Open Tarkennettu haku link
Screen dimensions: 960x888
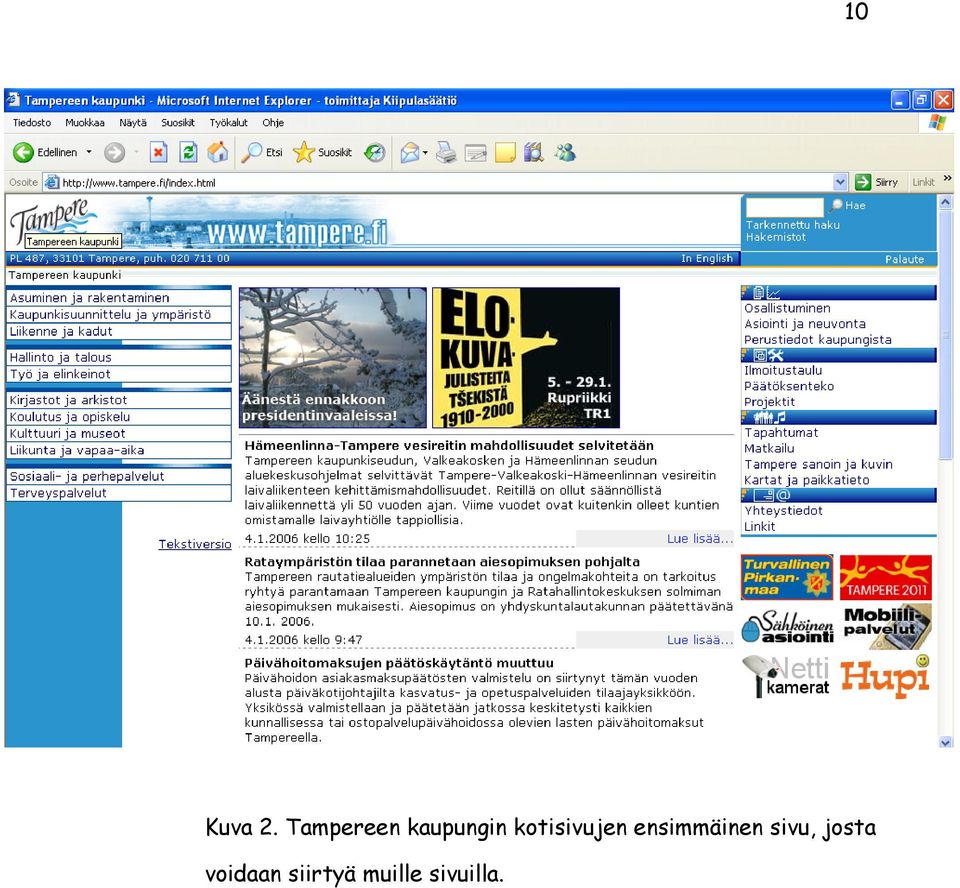(x=792, y=225)
